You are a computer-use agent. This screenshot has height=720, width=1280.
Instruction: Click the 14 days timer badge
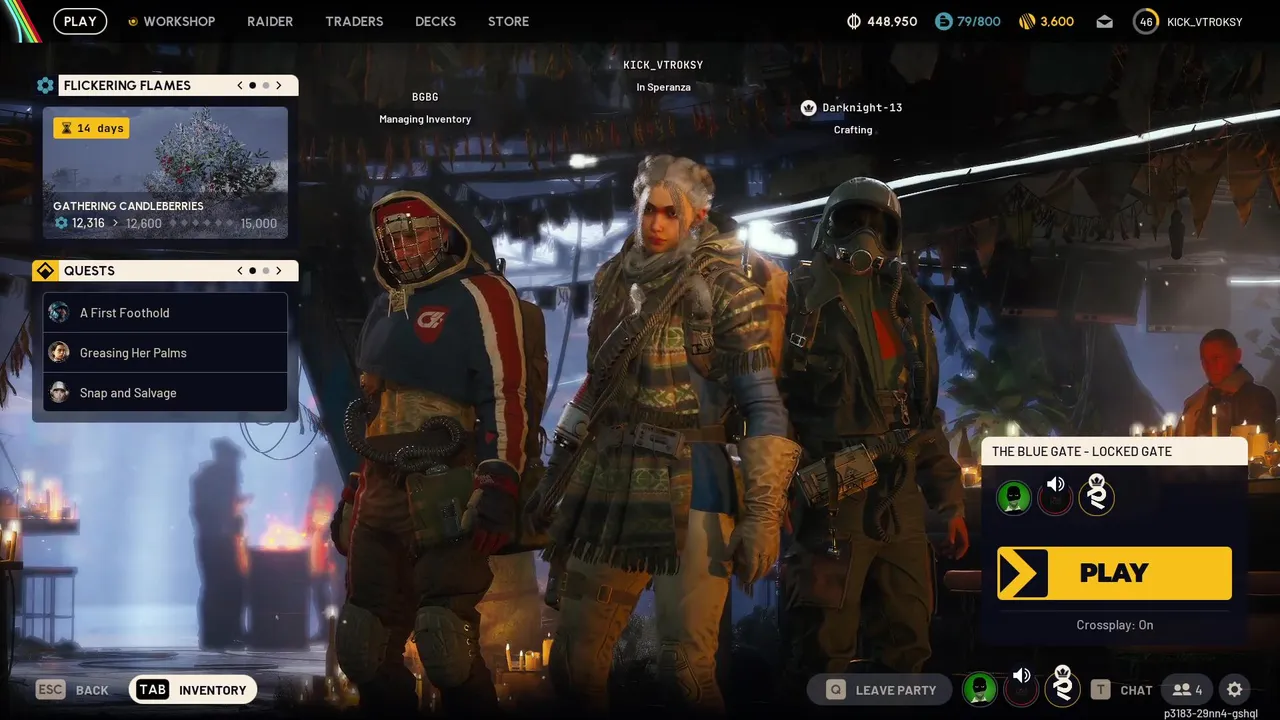(91, 128)
